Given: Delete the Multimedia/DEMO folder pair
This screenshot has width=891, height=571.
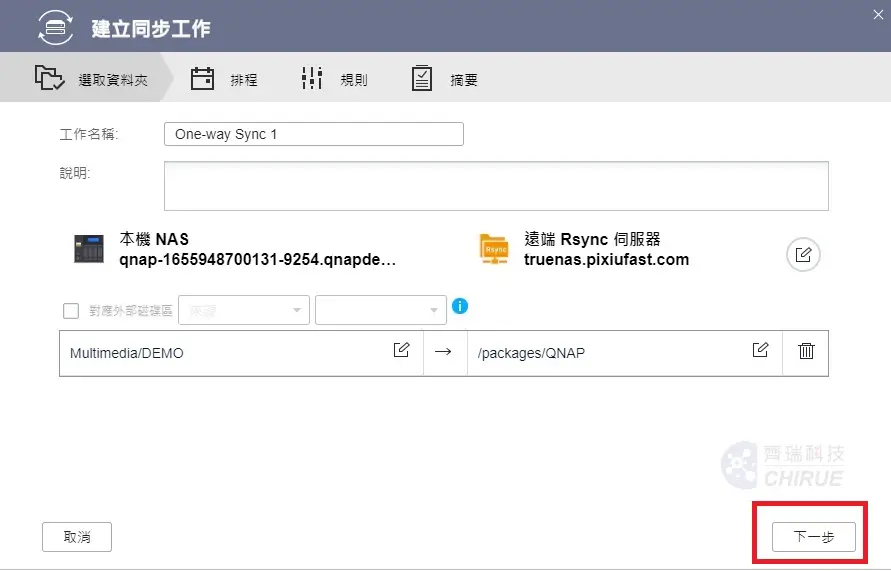Looking at the screenshot, I should tap(806, 351).
